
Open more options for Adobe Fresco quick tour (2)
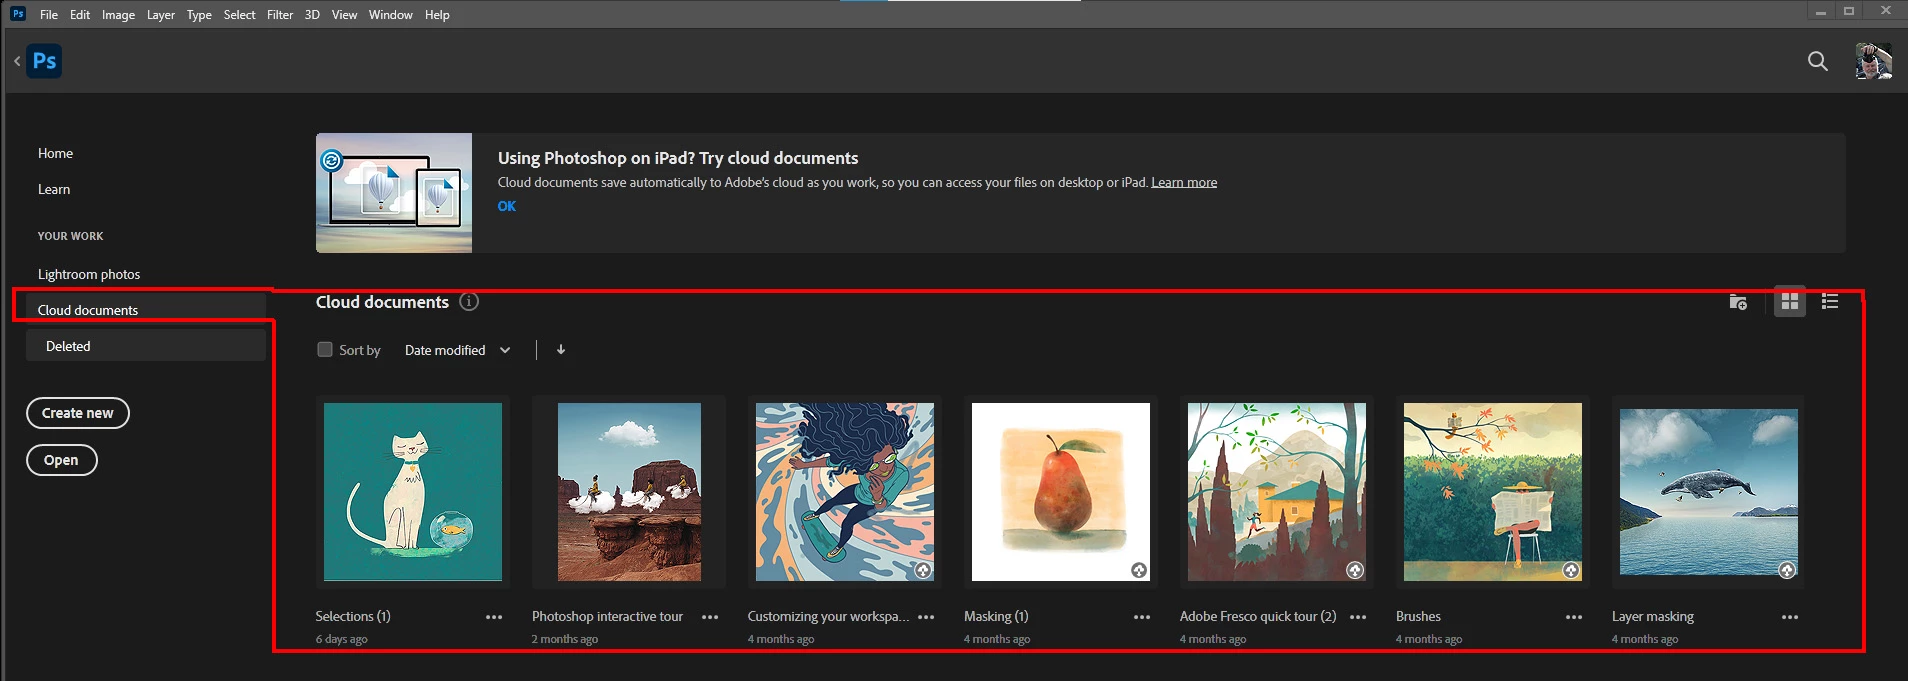coord(1358,617)
